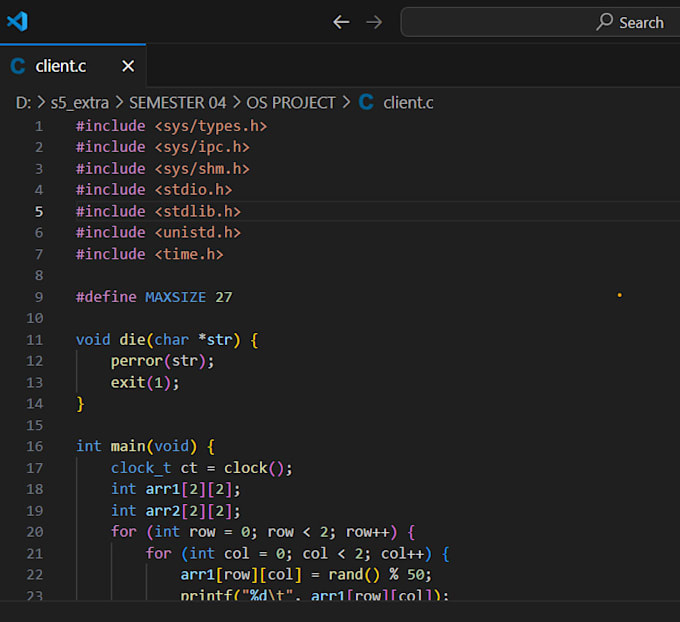Select the D: drive breadcrumb

tap(23, 102)
